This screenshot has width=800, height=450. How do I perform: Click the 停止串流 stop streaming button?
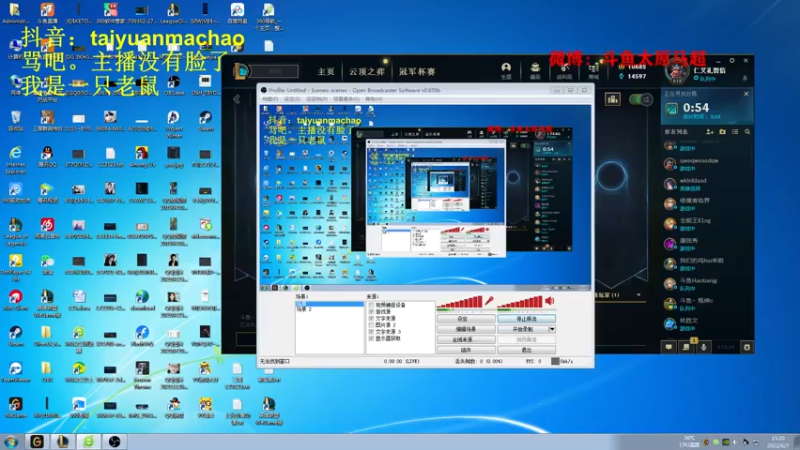pos(526,319)
